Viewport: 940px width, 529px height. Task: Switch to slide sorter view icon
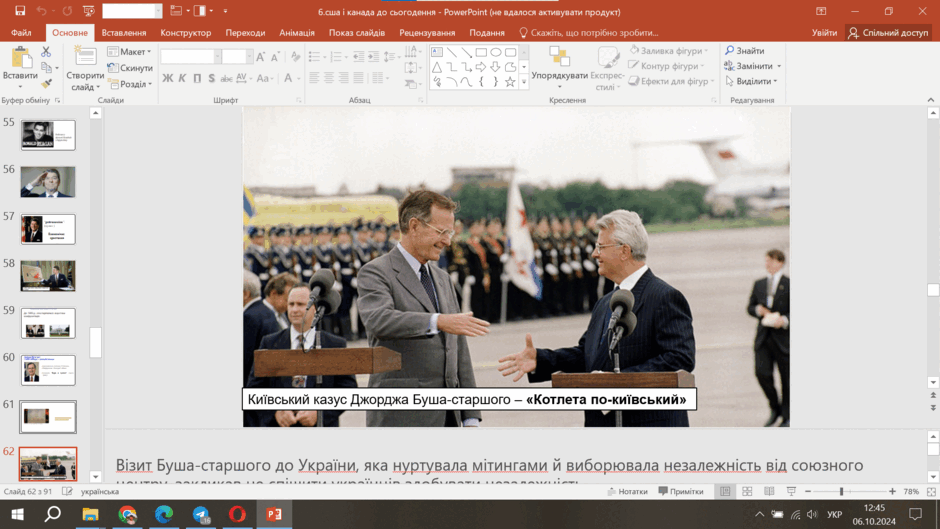pos(747,491)
